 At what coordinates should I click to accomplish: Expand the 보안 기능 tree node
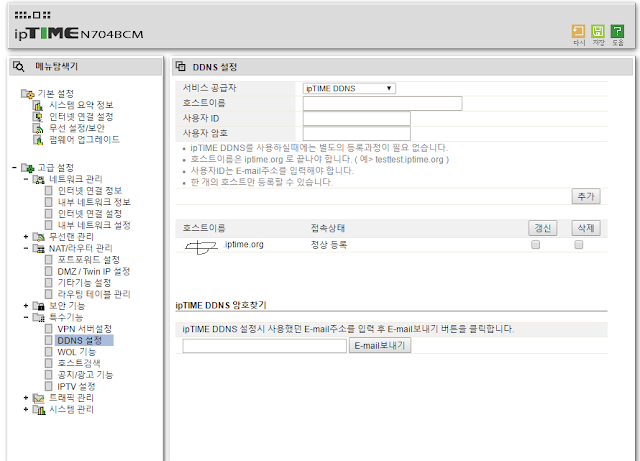pos(26,305)
